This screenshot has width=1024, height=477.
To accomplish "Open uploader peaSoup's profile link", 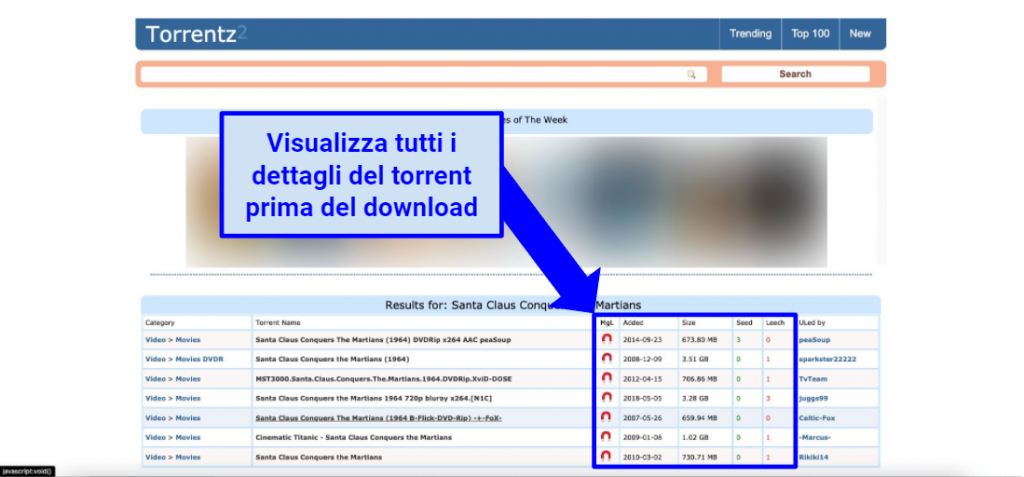I will (x=814, y=340).
